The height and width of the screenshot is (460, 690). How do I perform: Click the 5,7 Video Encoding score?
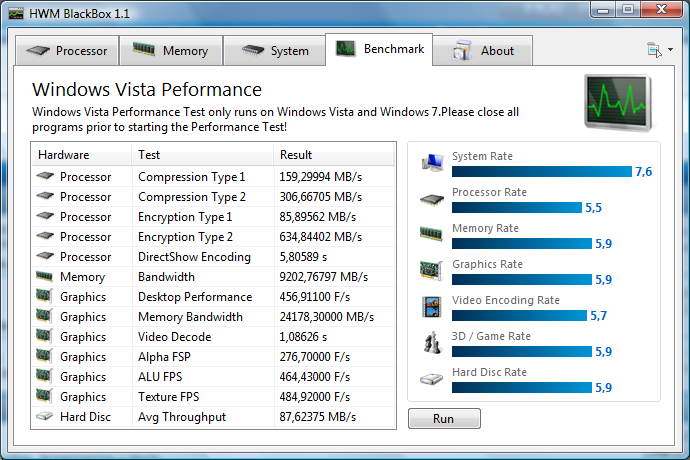598,316
